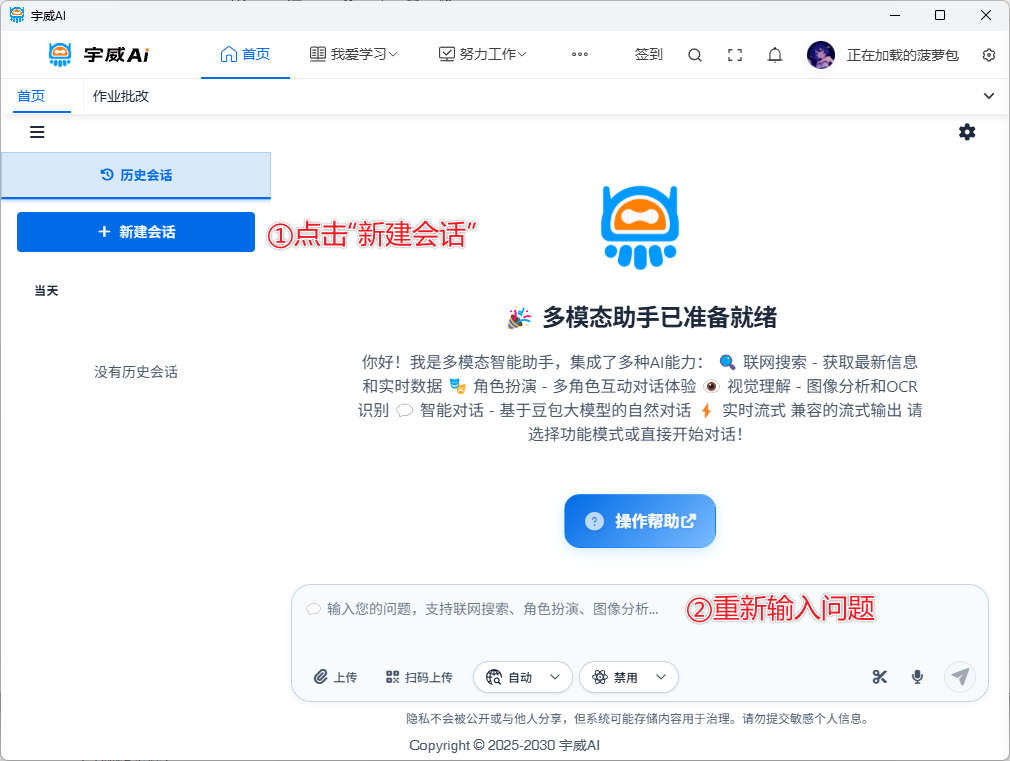Click the user avatar picture
1010x761 pixels.
coord(821,55)
